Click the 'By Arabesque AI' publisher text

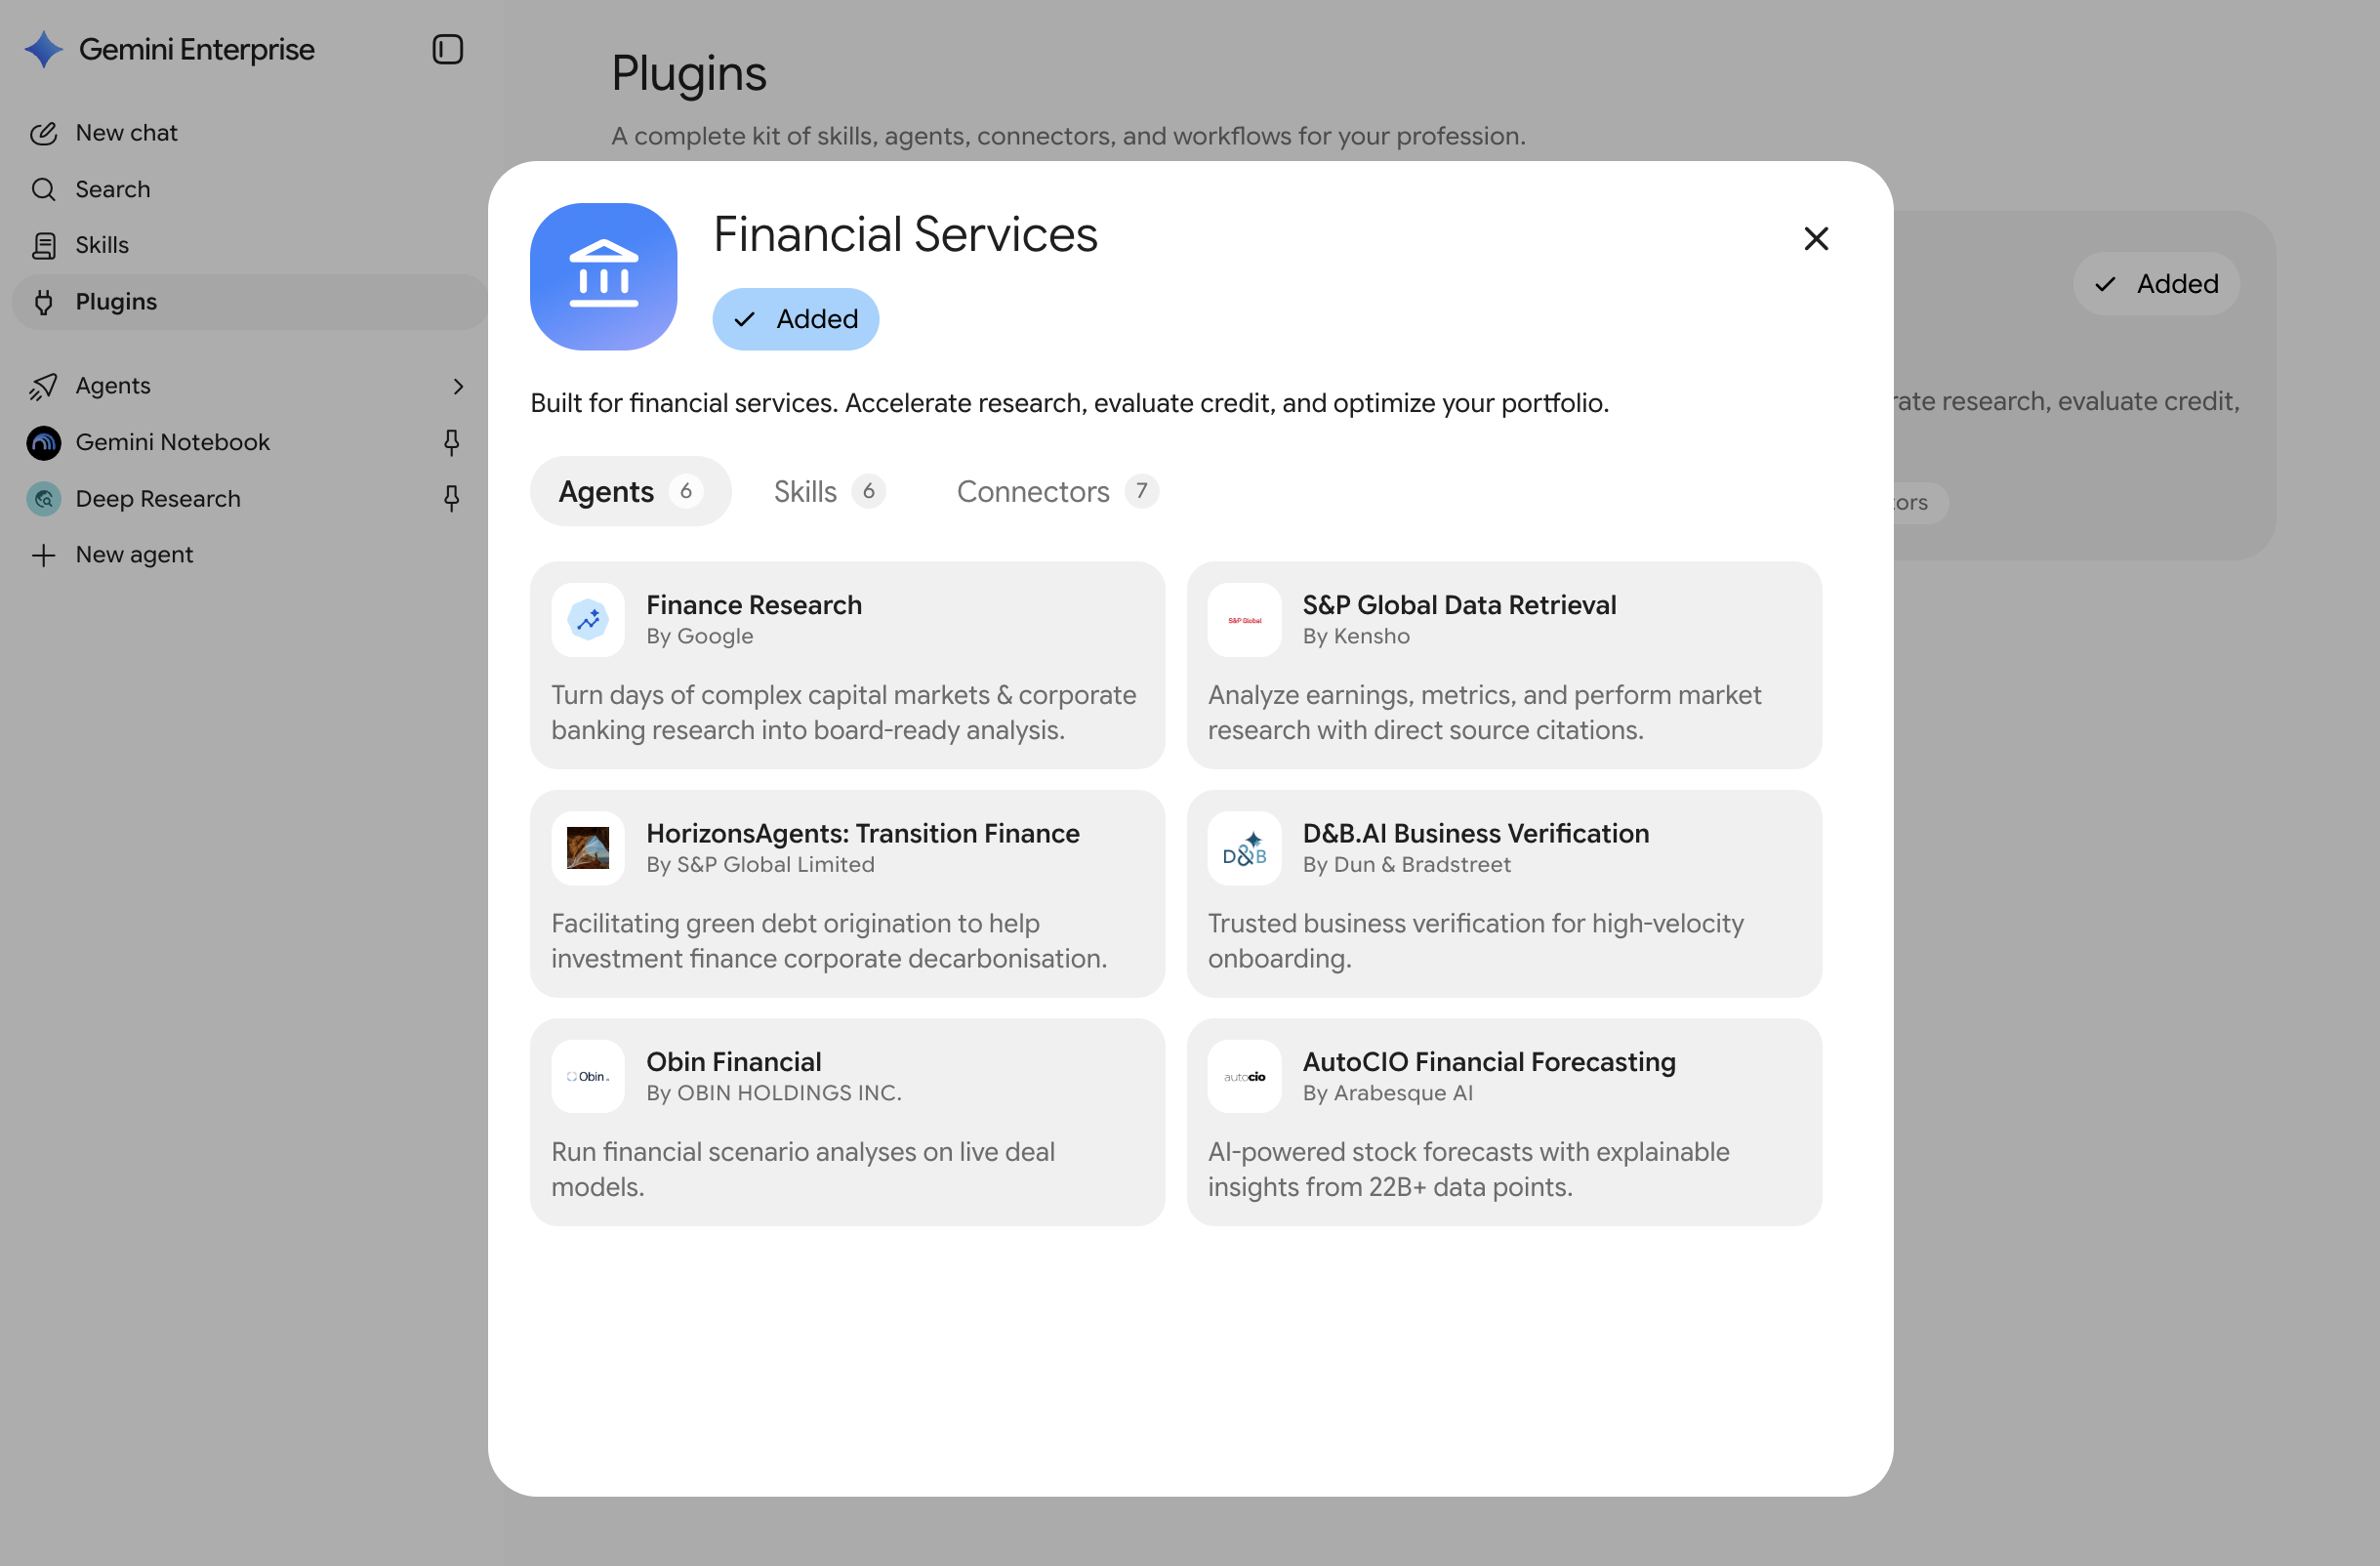pos(1387,1093)
